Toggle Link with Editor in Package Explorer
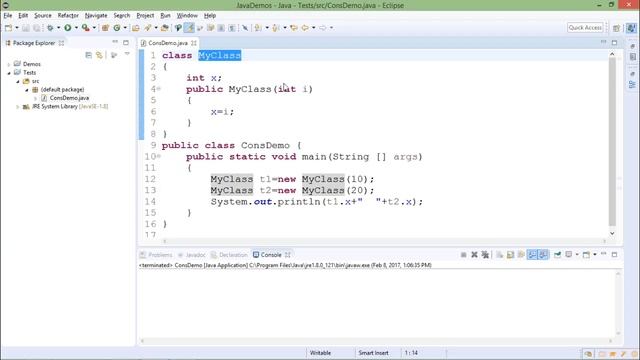This screenshot has width=640, height=360. 99,55
